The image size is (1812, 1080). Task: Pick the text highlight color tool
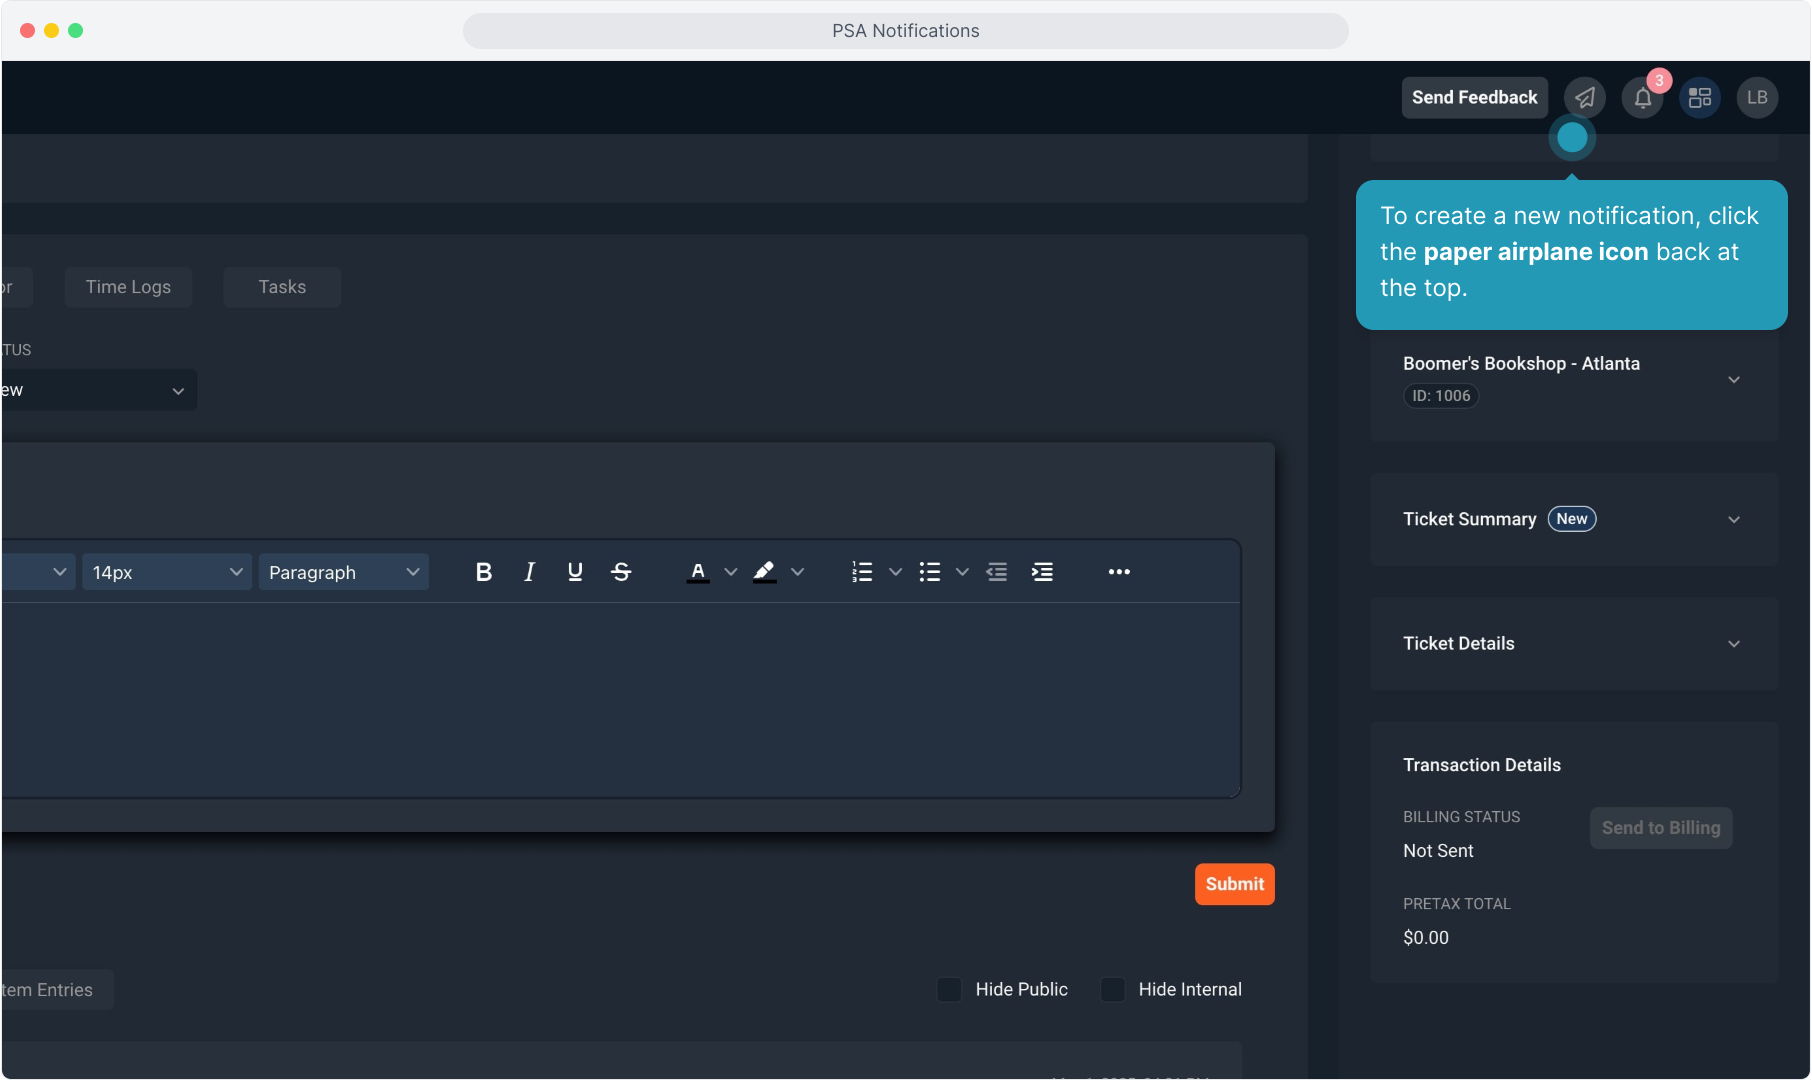765,572
